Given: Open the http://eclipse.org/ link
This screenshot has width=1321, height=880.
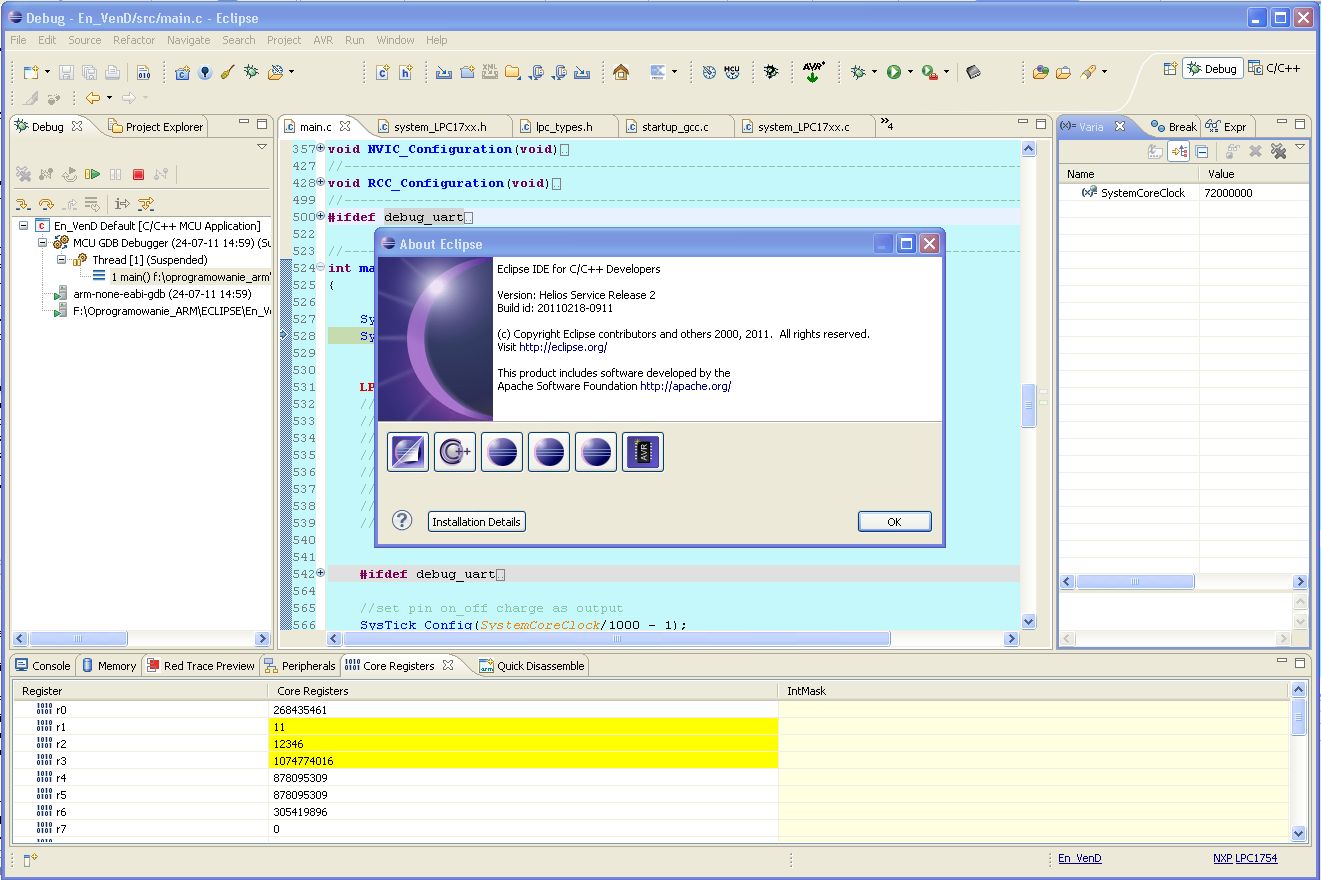Looking at the screenshot, I should 563,348.
